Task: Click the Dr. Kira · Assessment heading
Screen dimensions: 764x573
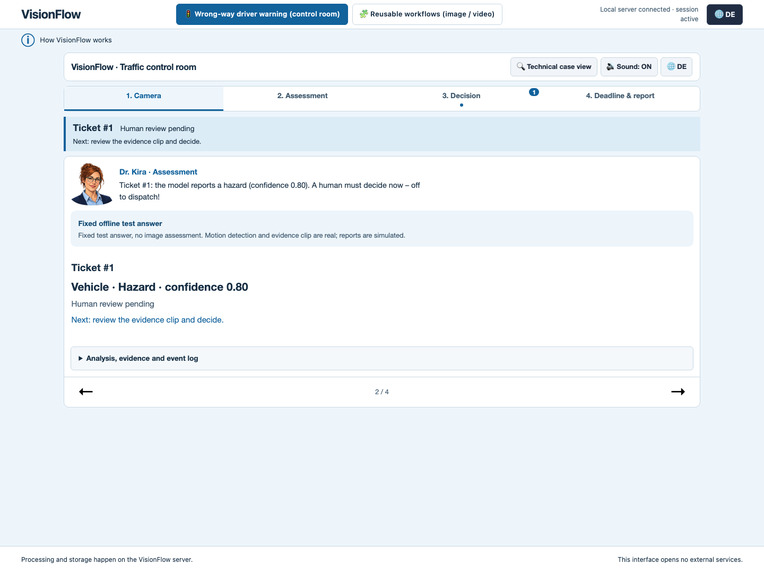Action: (x=158, y=172)
